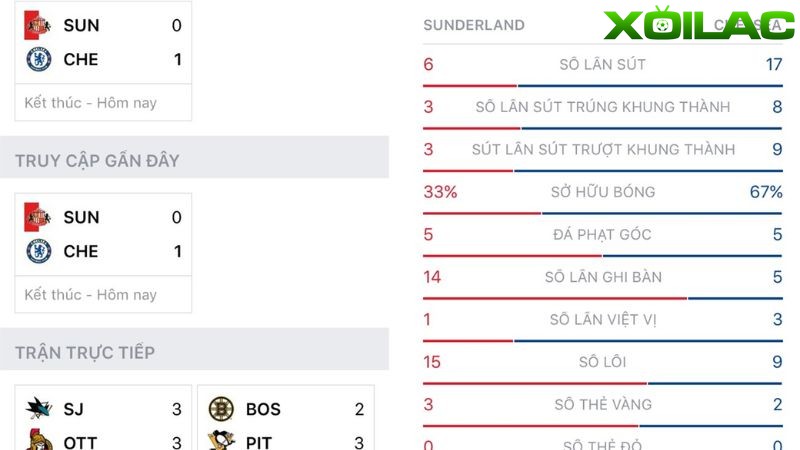Open the BOS vs PIT live match card
This screenshot has height=450, width=800.
tap(286, 418)
